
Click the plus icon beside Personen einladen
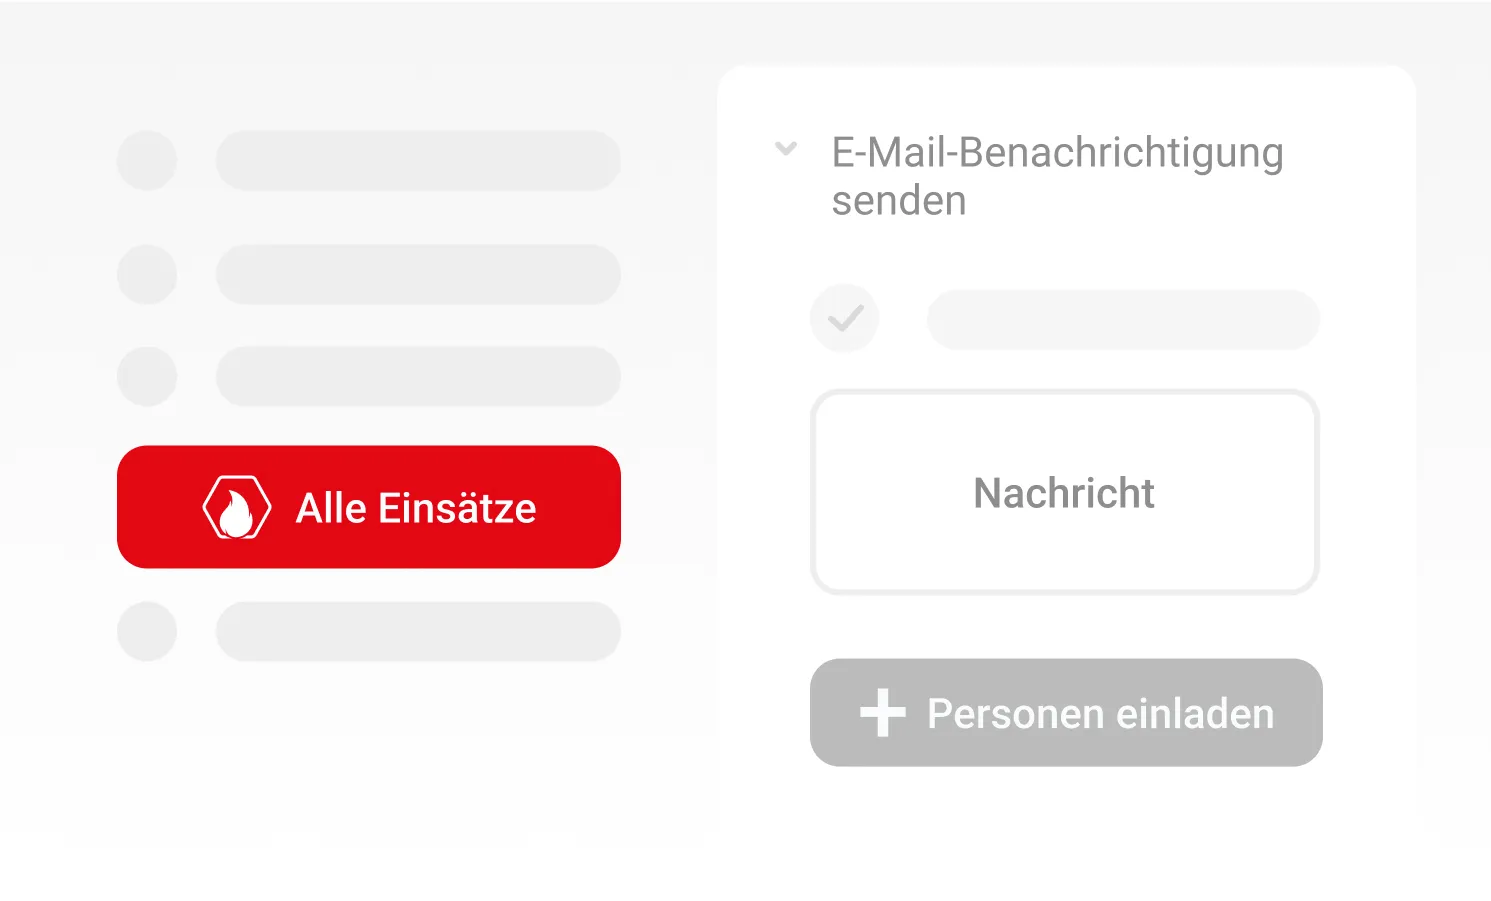[882, 713]
